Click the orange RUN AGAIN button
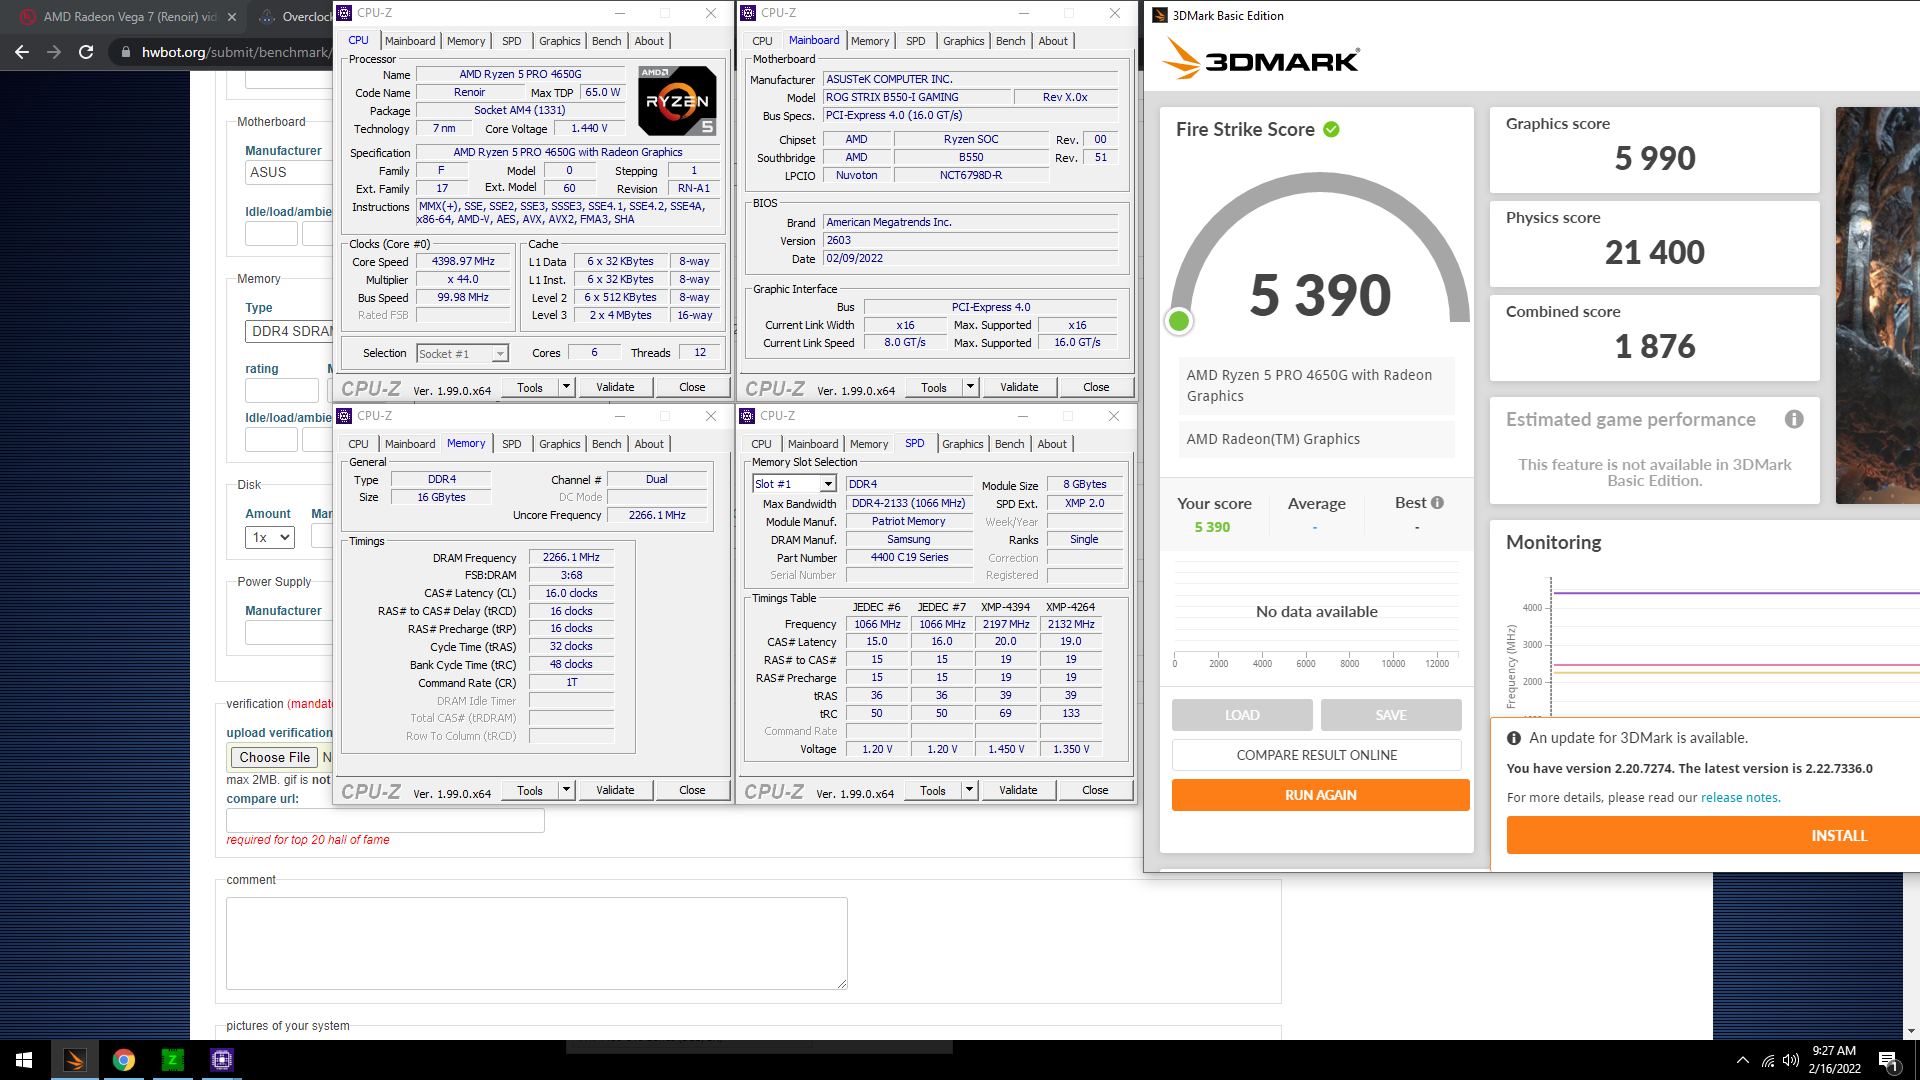Image resolution: width=1920 pixels, height=1080 pixels. [x=1321, y=795]
